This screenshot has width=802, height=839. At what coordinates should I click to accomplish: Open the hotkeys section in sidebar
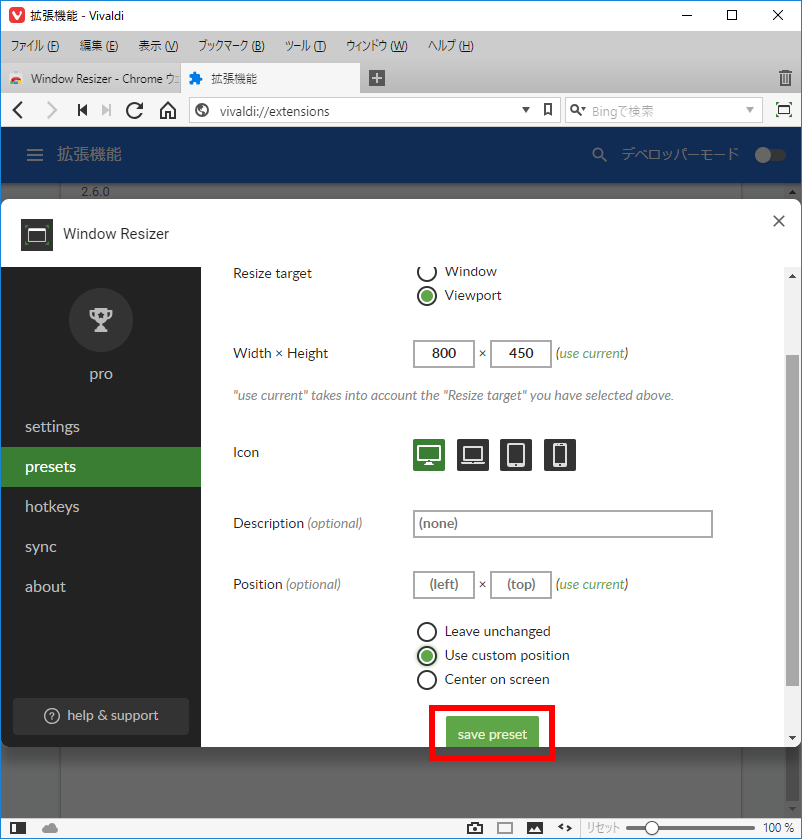click(101, 507)
